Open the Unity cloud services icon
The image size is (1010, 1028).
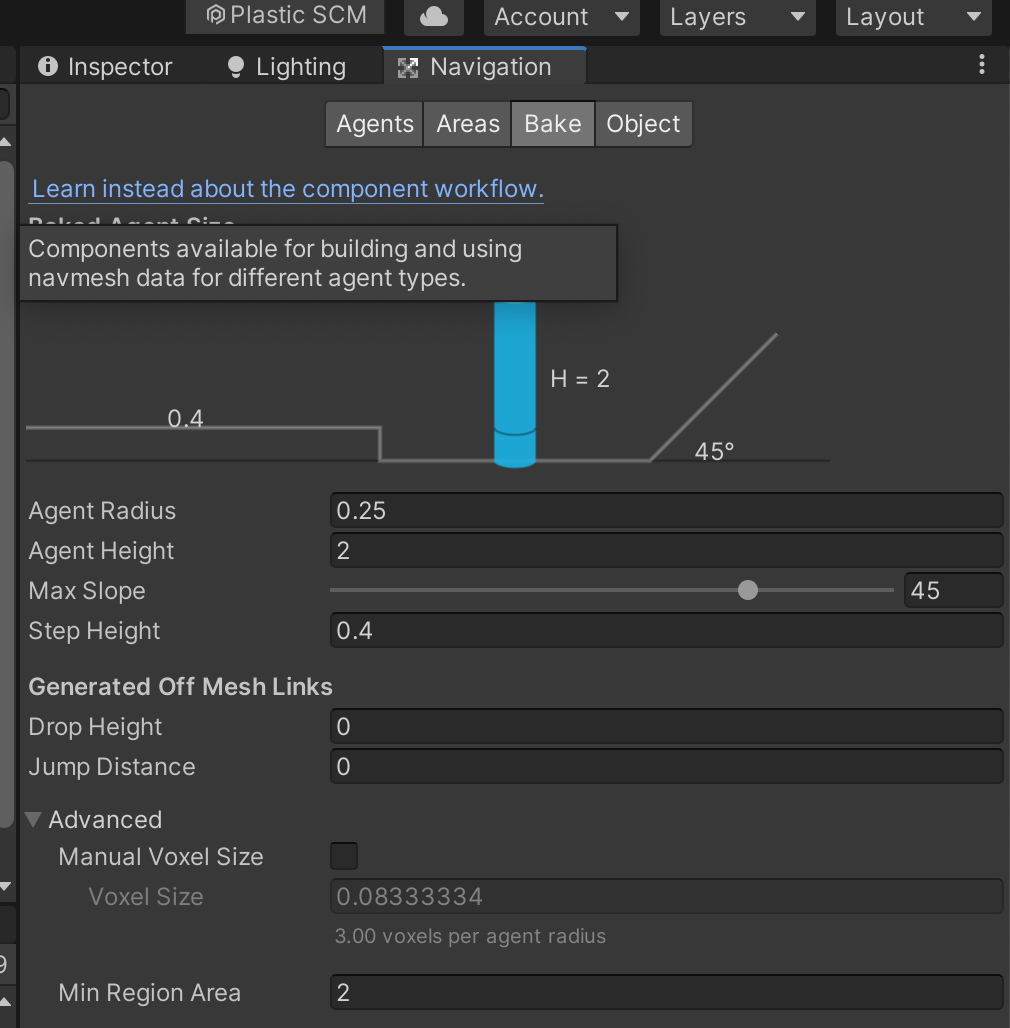433,15
